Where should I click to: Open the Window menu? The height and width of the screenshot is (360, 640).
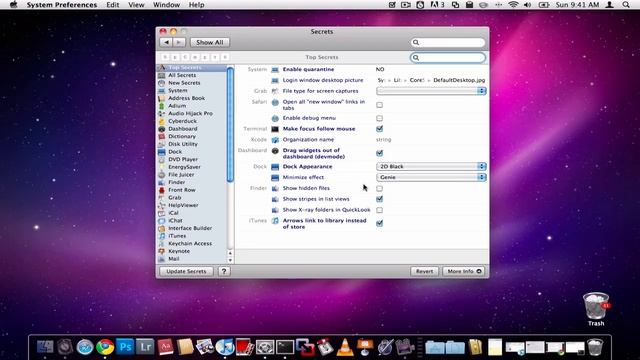point(167,5)
